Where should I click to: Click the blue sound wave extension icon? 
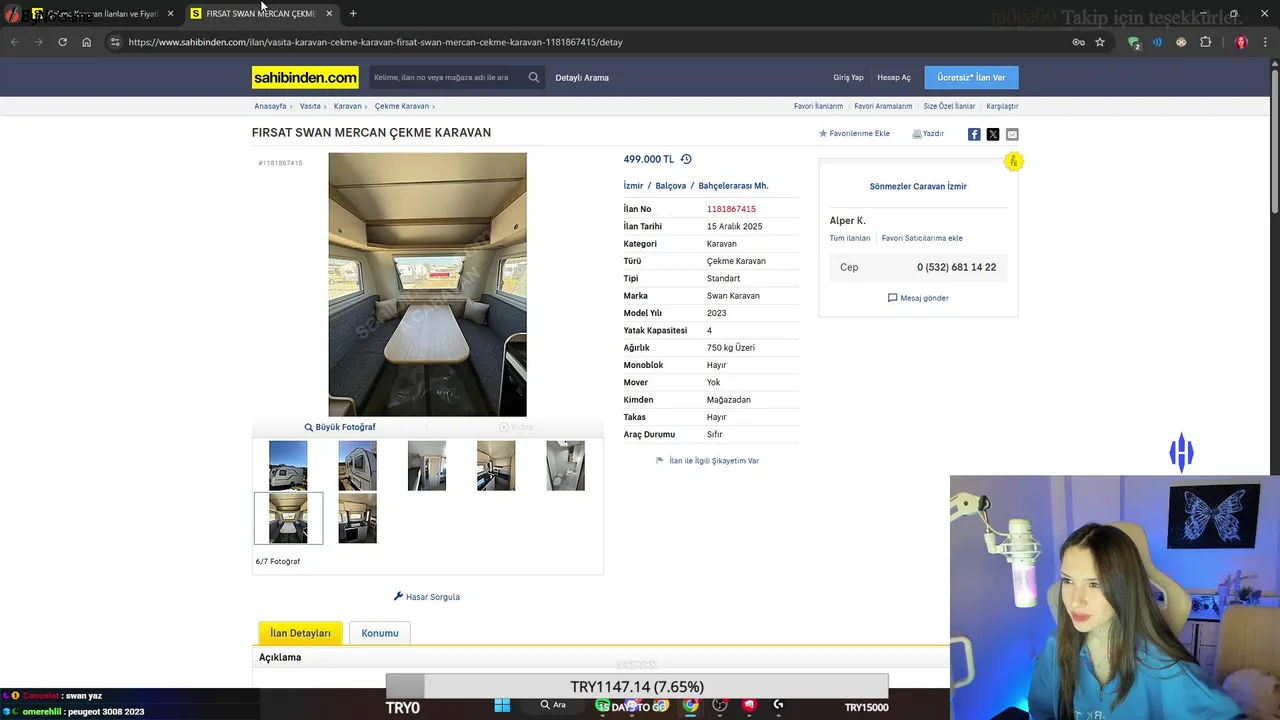pos(1157,42)
